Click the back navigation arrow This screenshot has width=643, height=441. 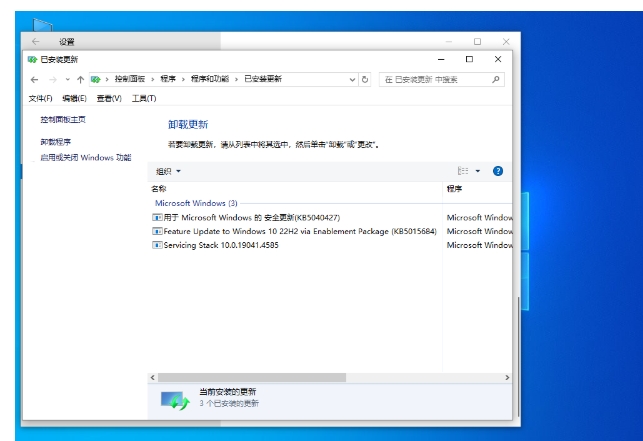pos(35,79)
